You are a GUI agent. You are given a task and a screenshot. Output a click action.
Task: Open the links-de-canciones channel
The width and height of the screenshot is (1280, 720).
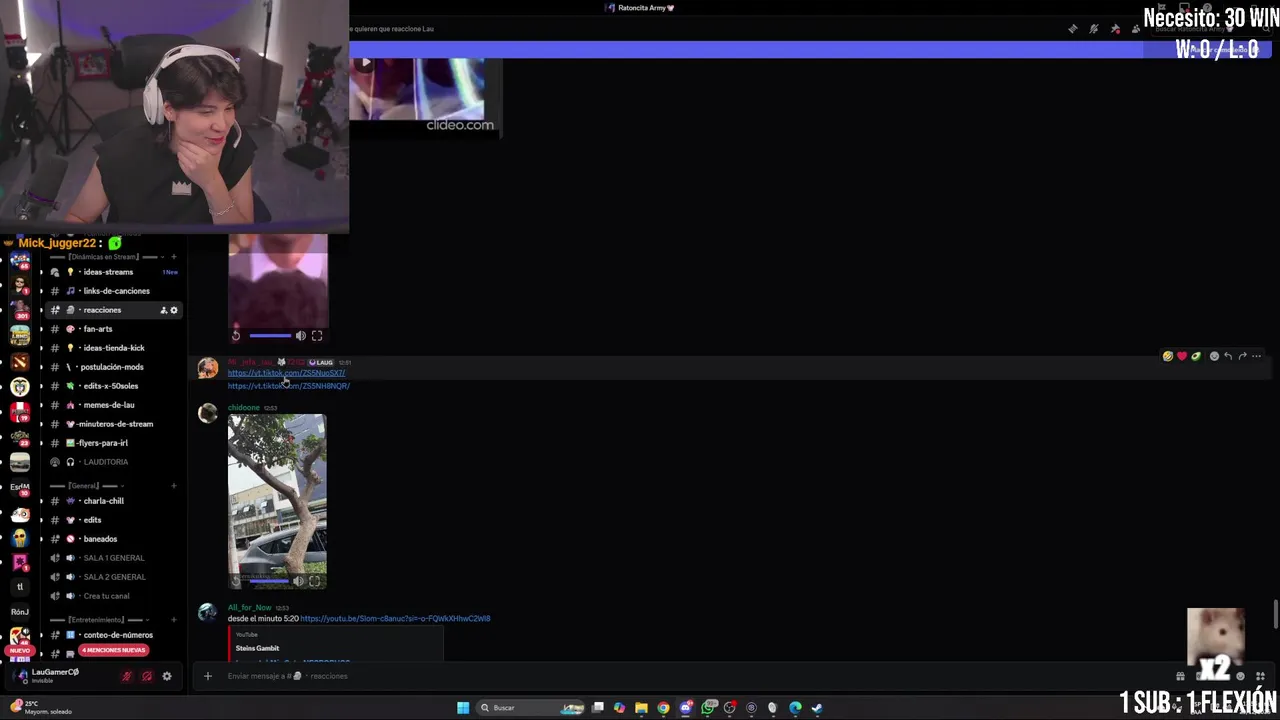click(116, 291)
